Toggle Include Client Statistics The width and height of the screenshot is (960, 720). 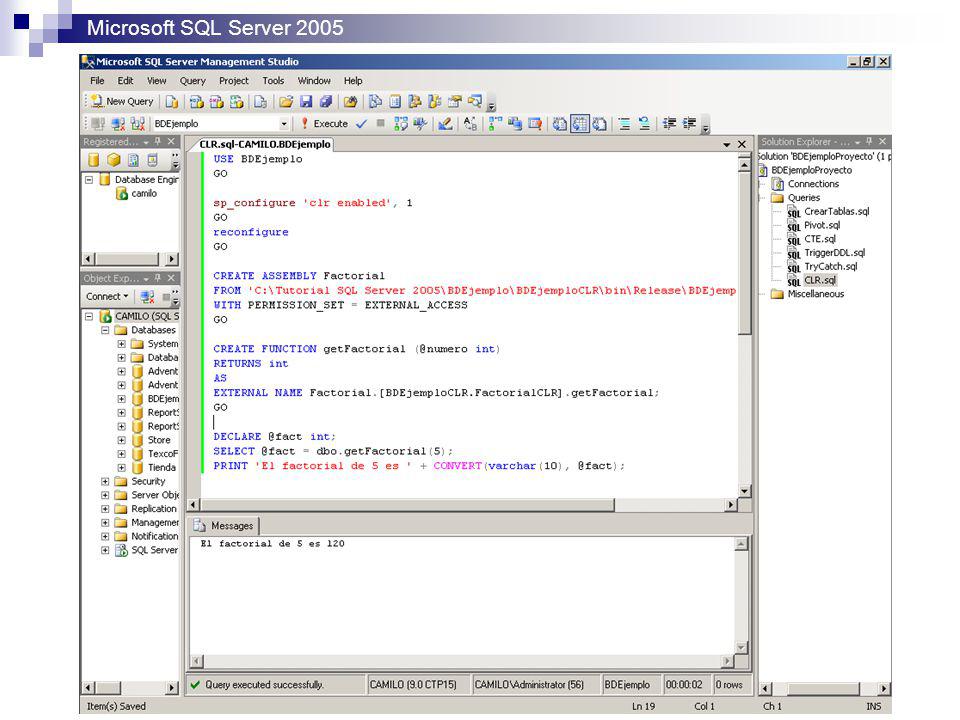pyautogui.click(x=515, y=124)
